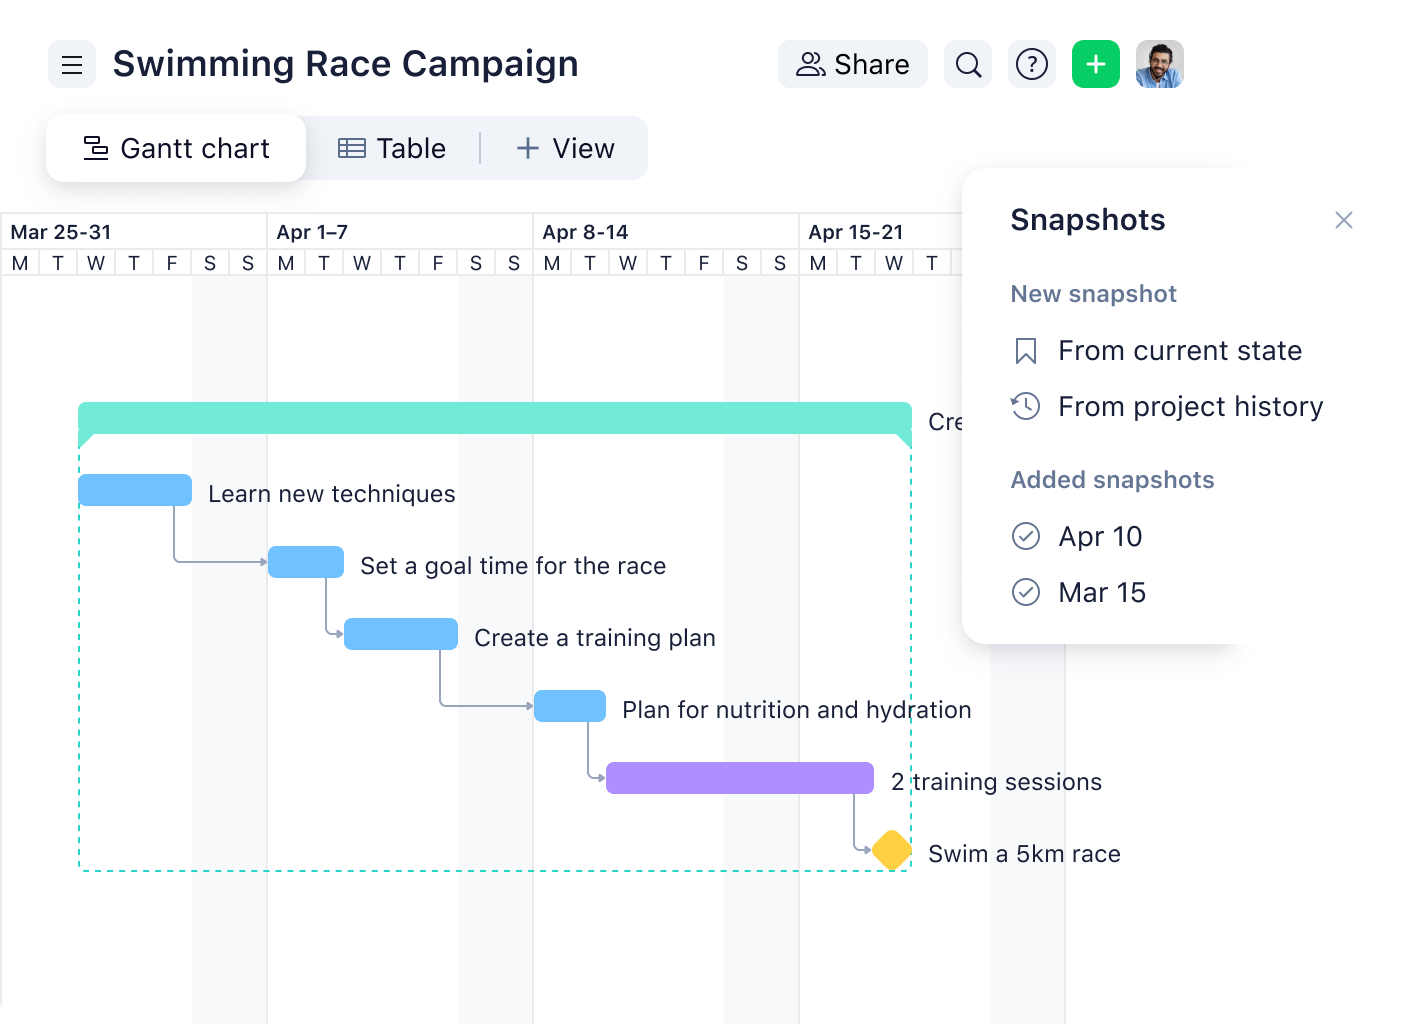Collapse the Snapshots panel with the X
This screenshot has height=1024, width=1408.
pos(1344,220)
